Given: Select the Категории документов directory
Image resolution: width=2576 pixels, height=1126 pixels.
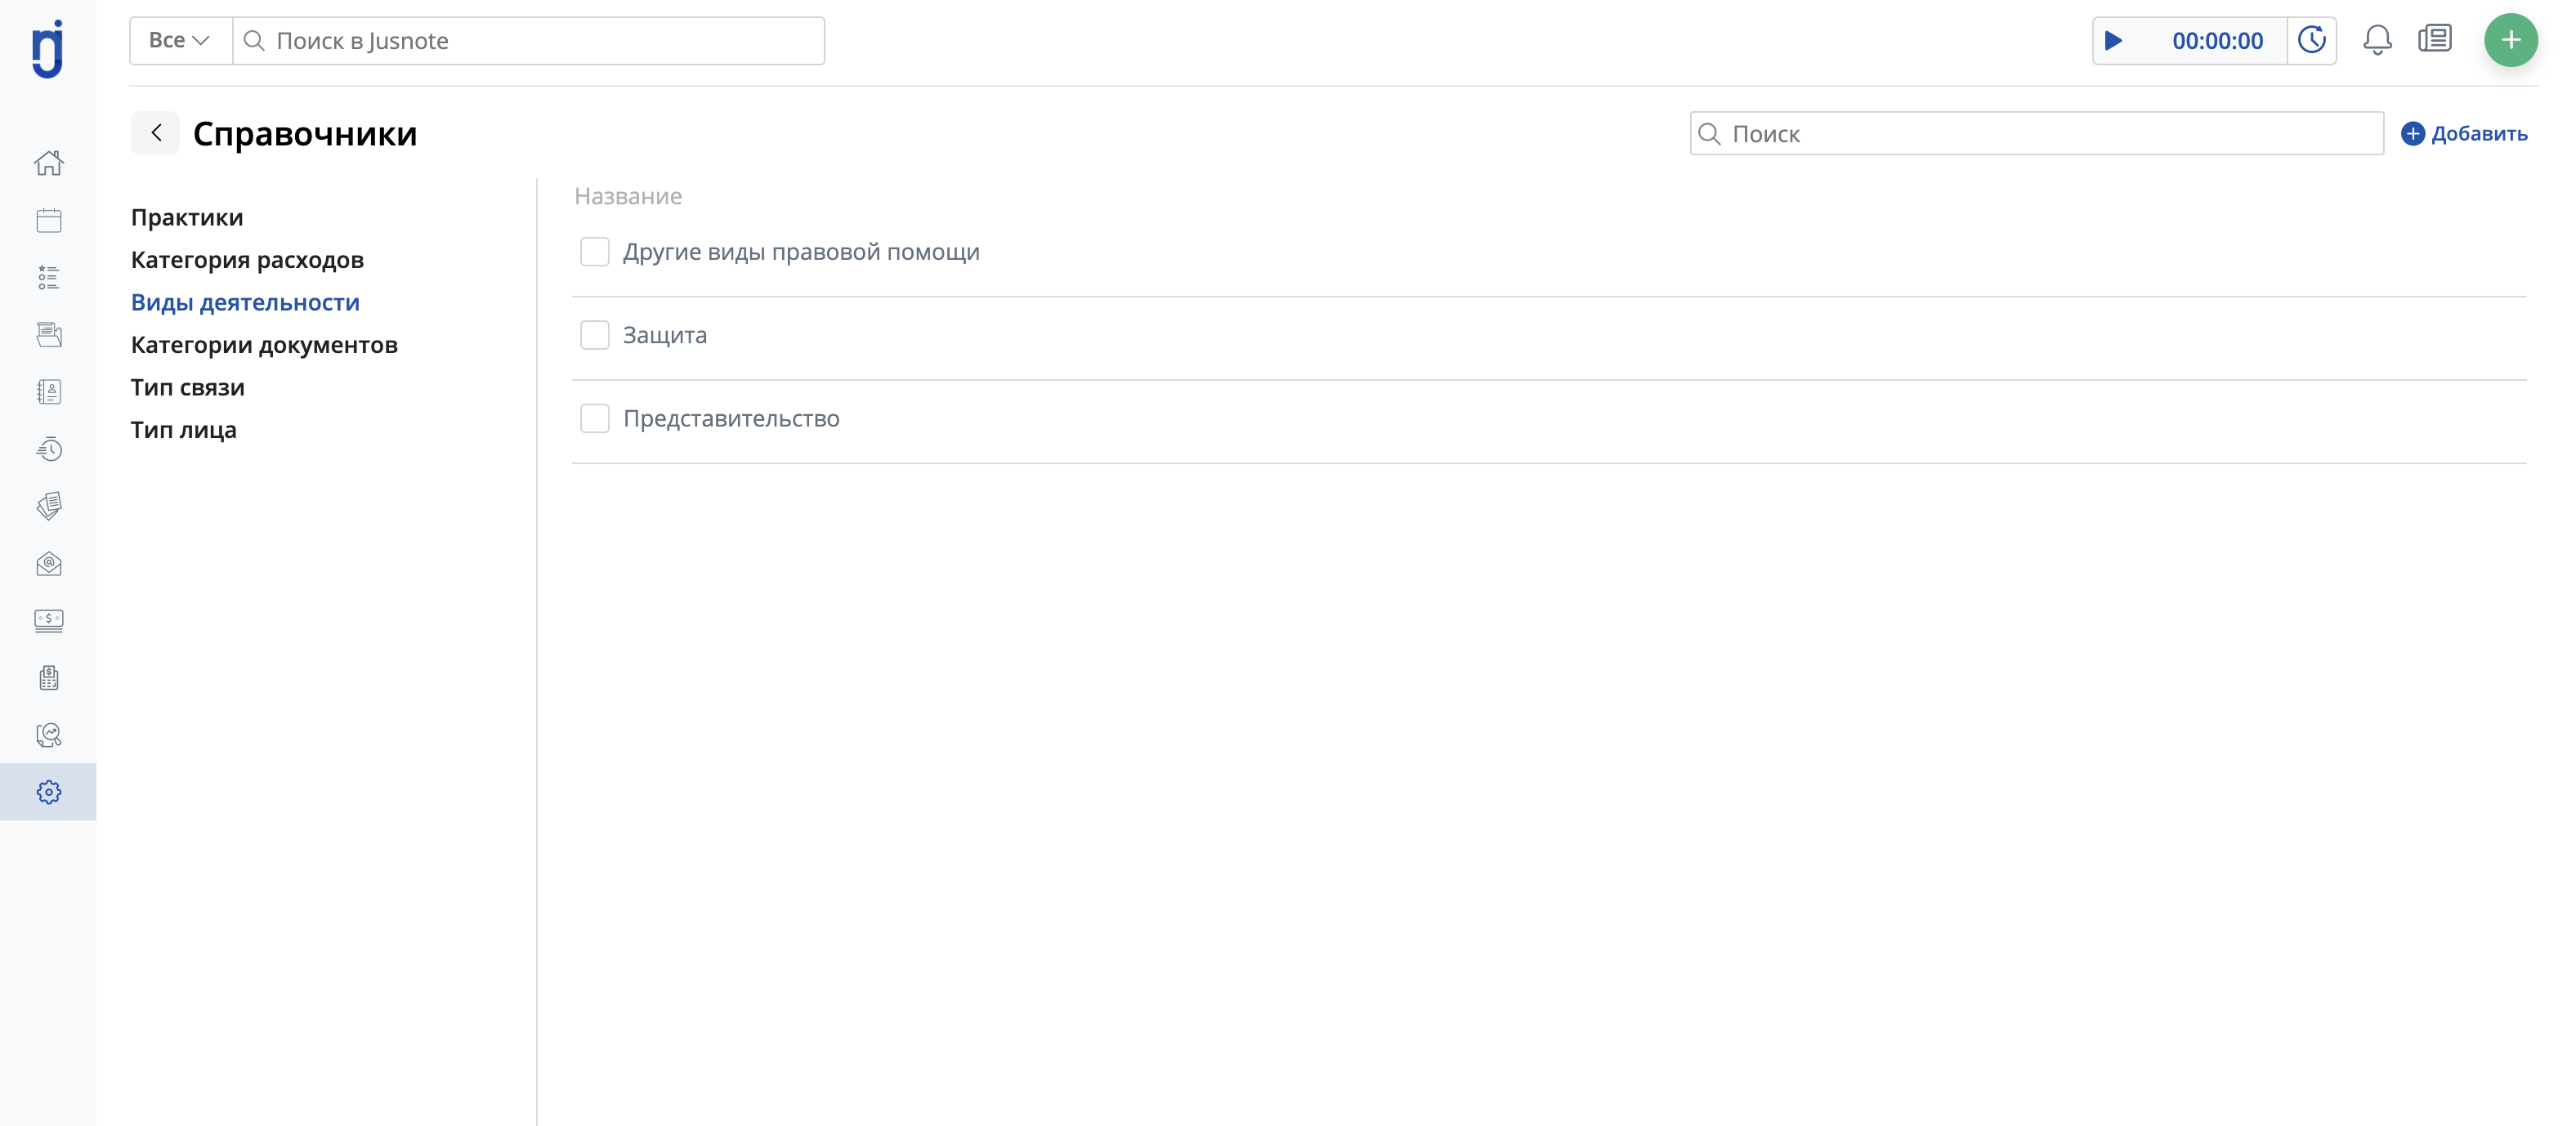Looking at the screenshot, I should coord(264,345).
